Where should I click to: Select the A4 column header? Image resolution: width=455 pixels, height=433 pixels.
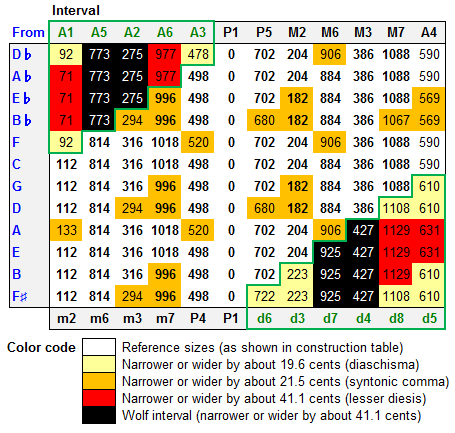click(429, 32)
